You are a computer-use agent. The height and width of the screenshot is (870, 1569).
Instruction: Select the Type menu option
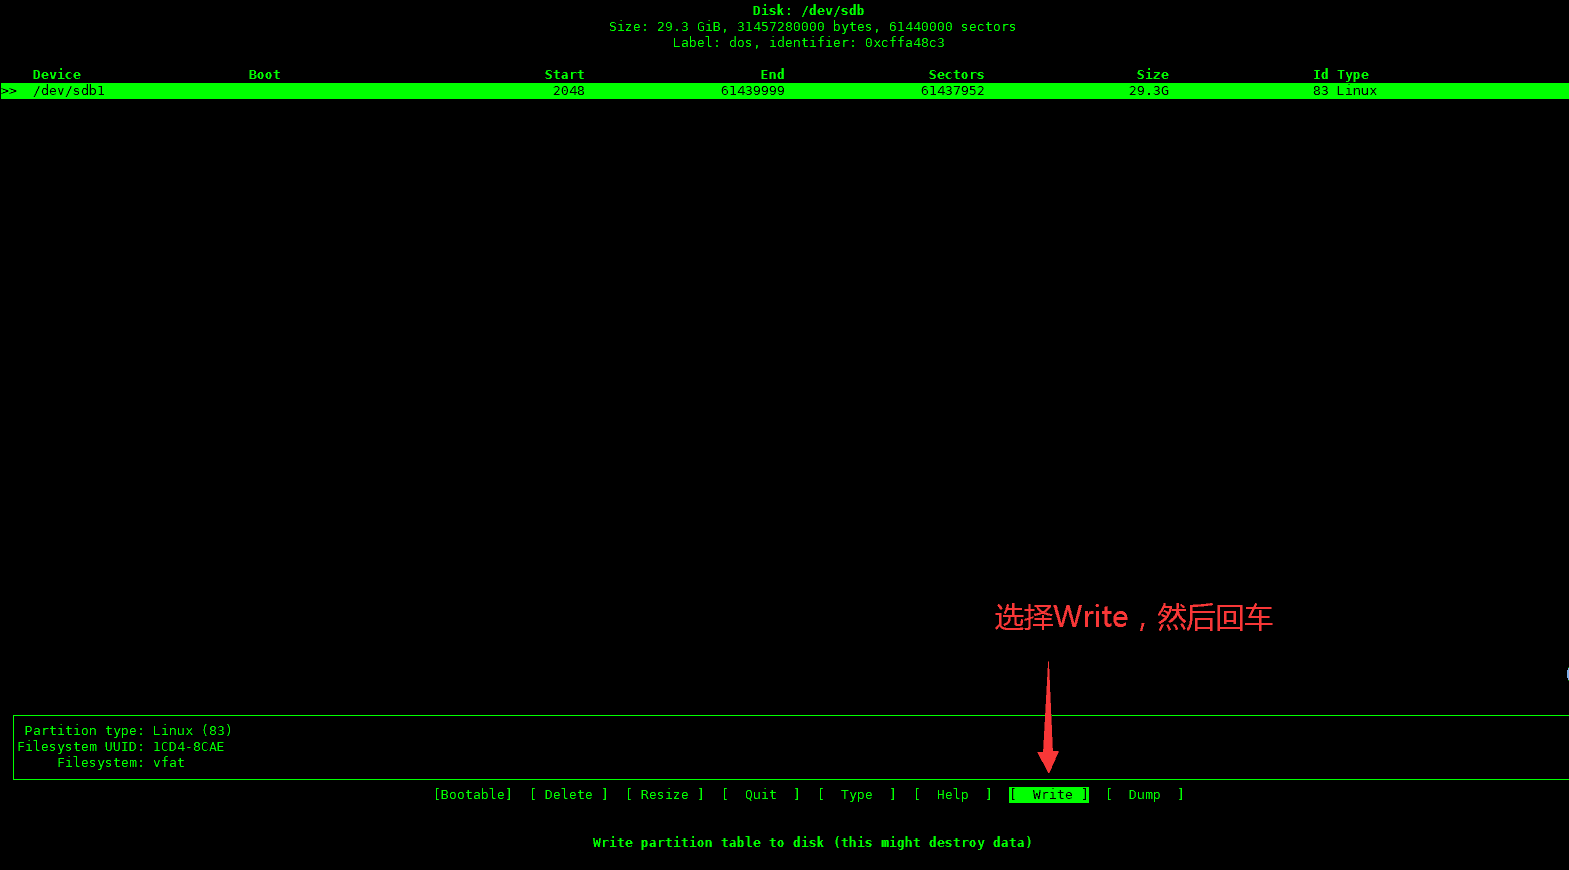[x=857, y=795]
